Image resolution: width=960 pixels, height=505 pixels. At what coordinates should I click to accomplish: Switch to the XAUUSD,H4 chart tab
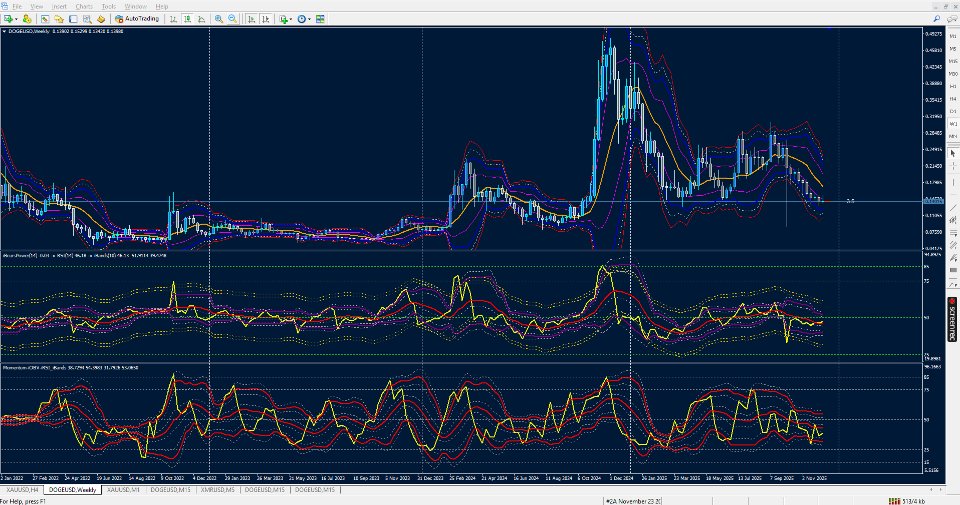pos(21,490)
